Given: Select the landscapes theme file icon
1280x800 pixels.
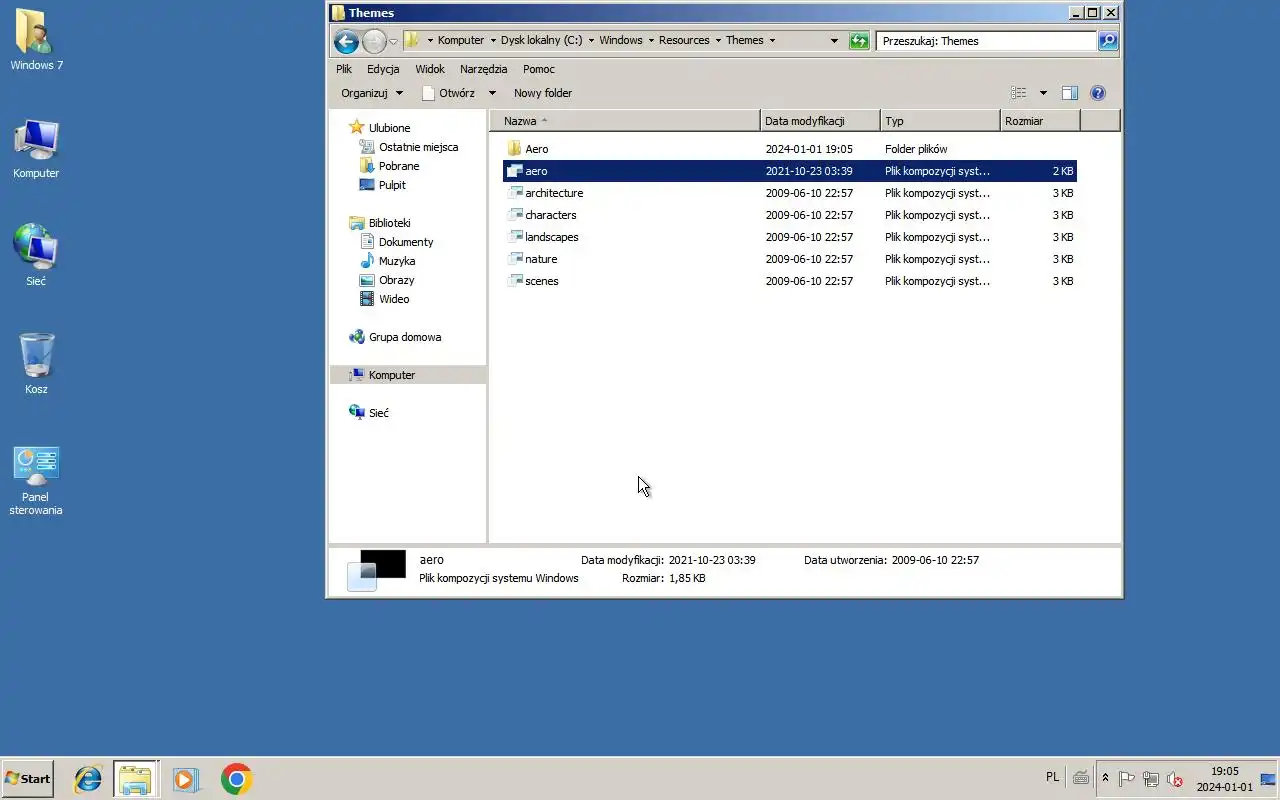Looking at the screenshot, I should [x=514, y=237].
